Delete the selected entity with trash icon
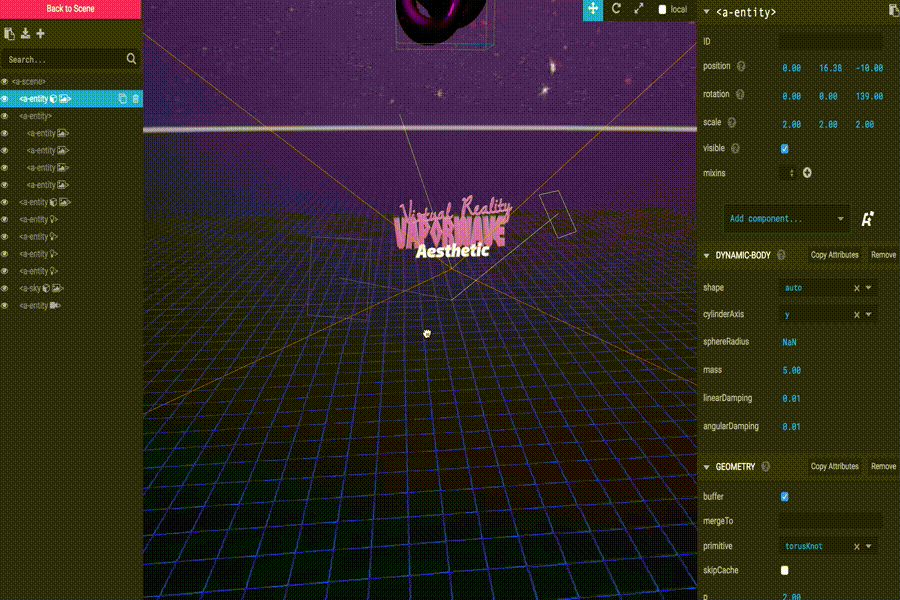 (136, 99)
